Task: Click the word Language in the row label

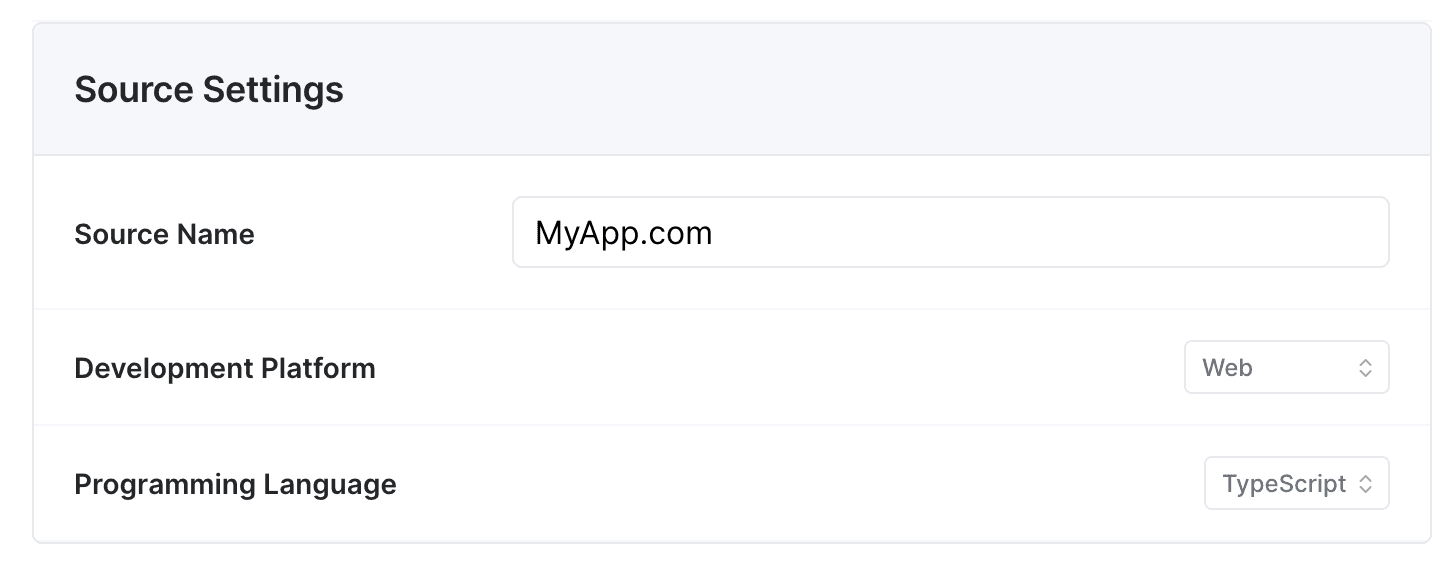Action: pos(330,484)
